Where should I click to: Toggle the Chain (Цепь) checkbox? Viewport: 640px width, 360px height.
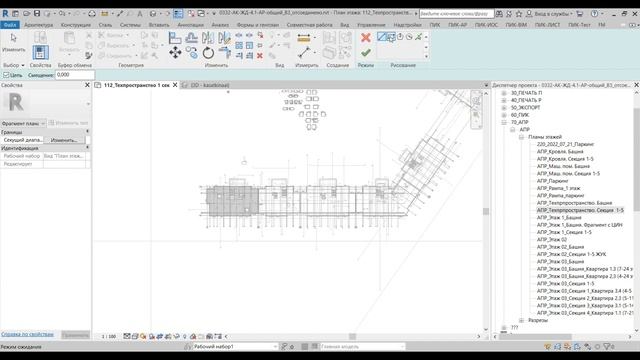point(6,75)
